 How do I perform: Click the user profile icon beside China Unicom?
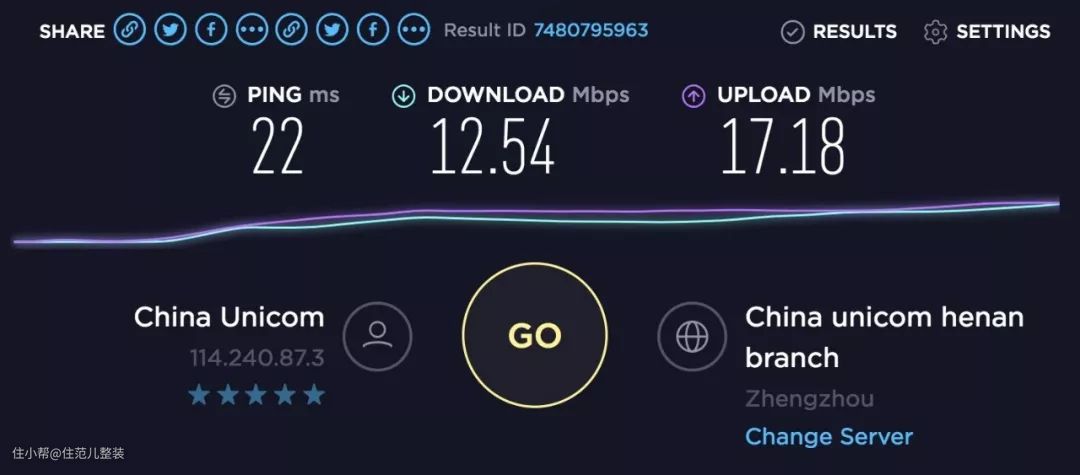point(377,337)
